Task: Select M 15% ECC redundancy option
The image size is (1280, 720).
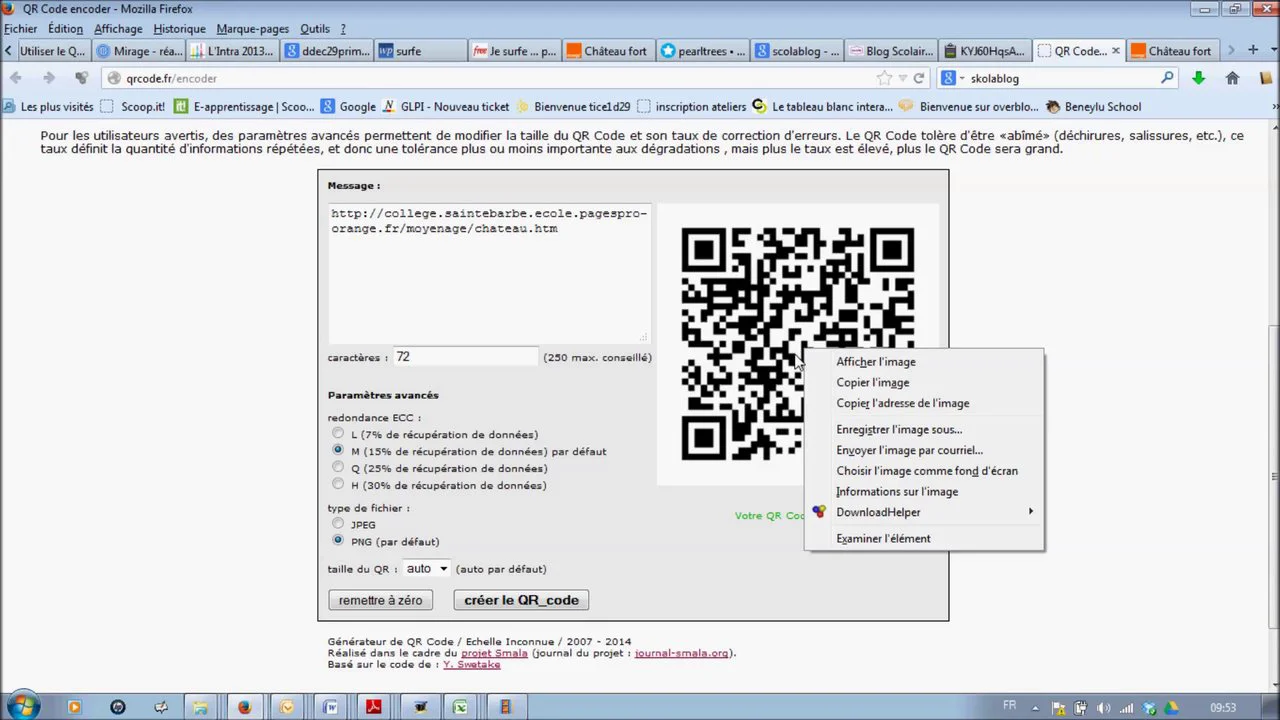Action: pos(338,451)
